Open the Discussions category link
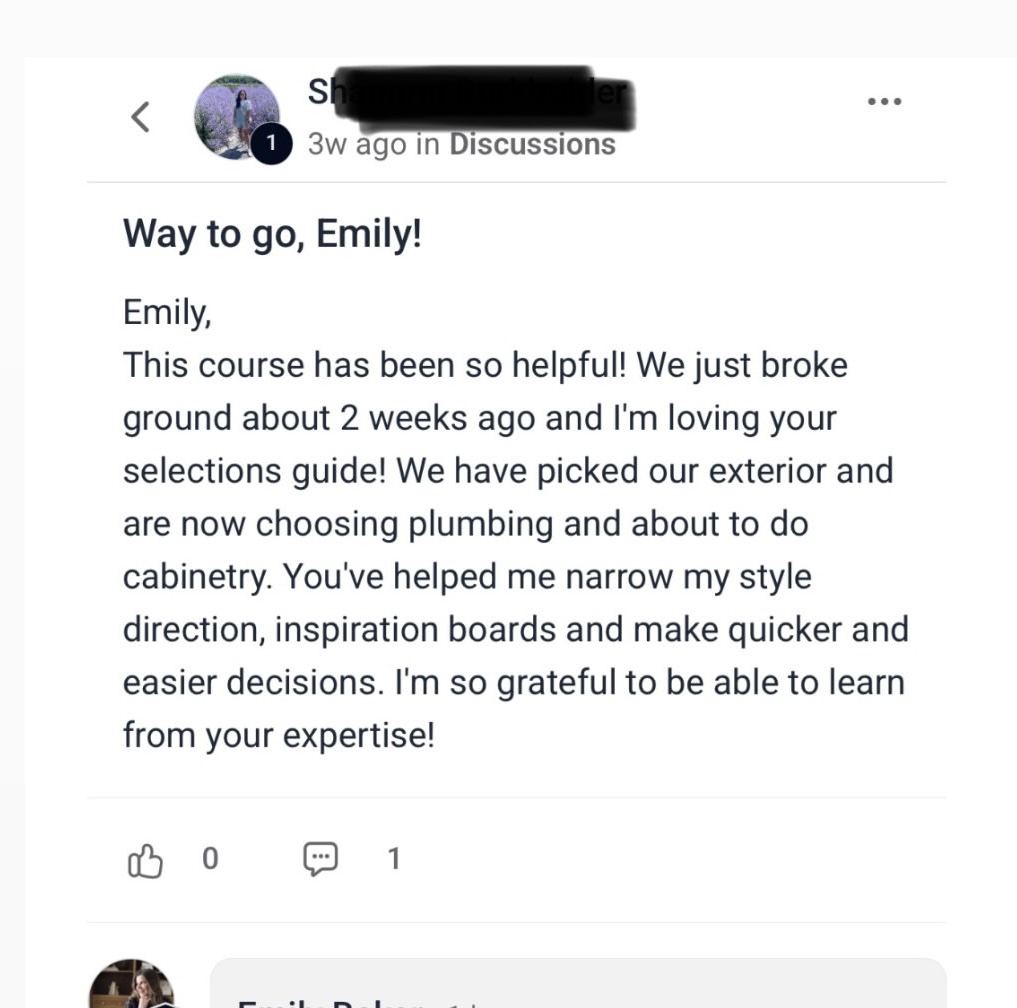1017x1008 pixels. (532, 144)
